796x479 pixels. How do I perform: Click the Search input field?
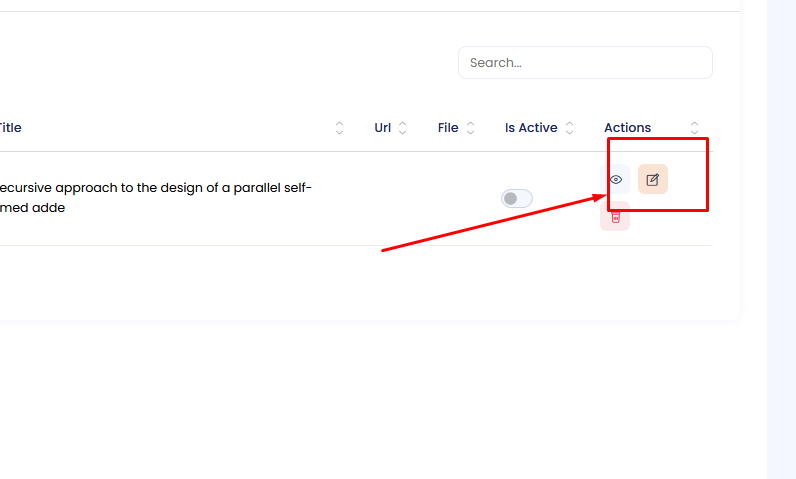tap(585, 62)
